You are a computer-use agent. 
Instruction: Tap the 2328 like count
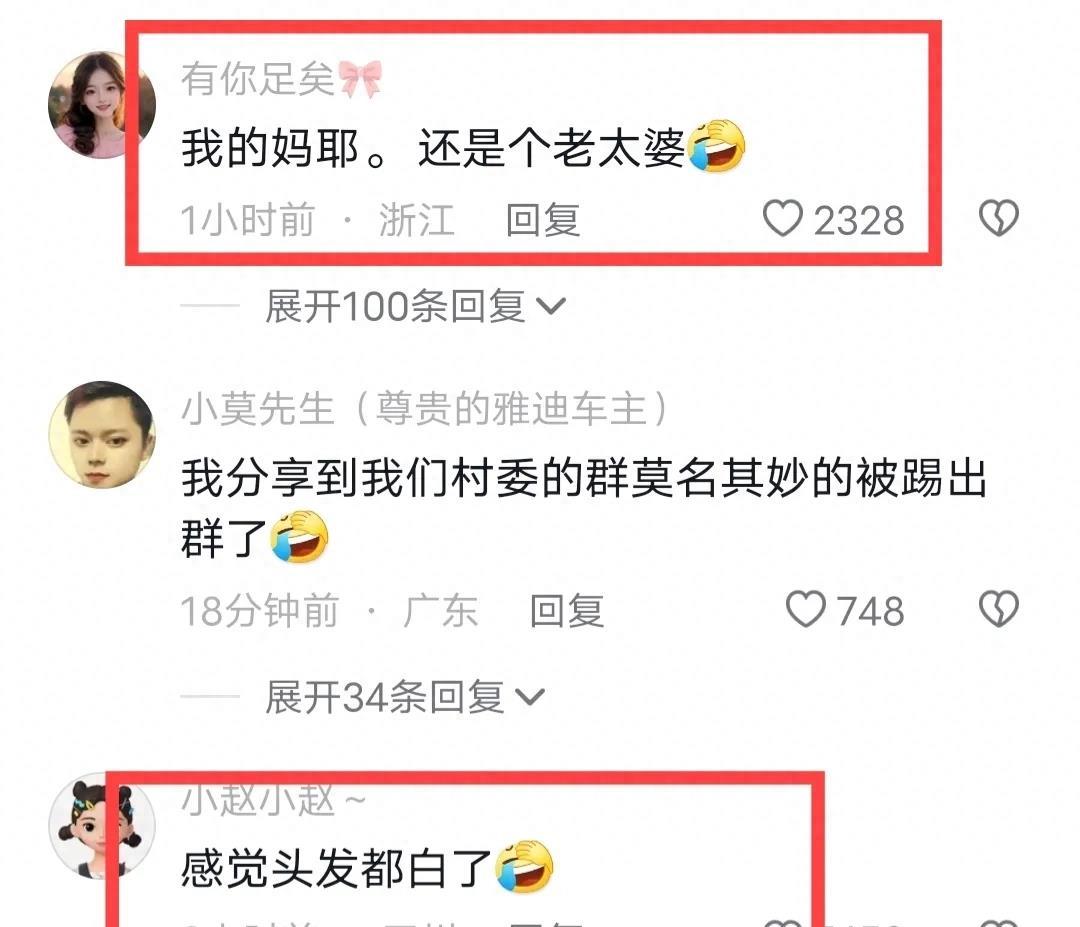coord(859,220)
